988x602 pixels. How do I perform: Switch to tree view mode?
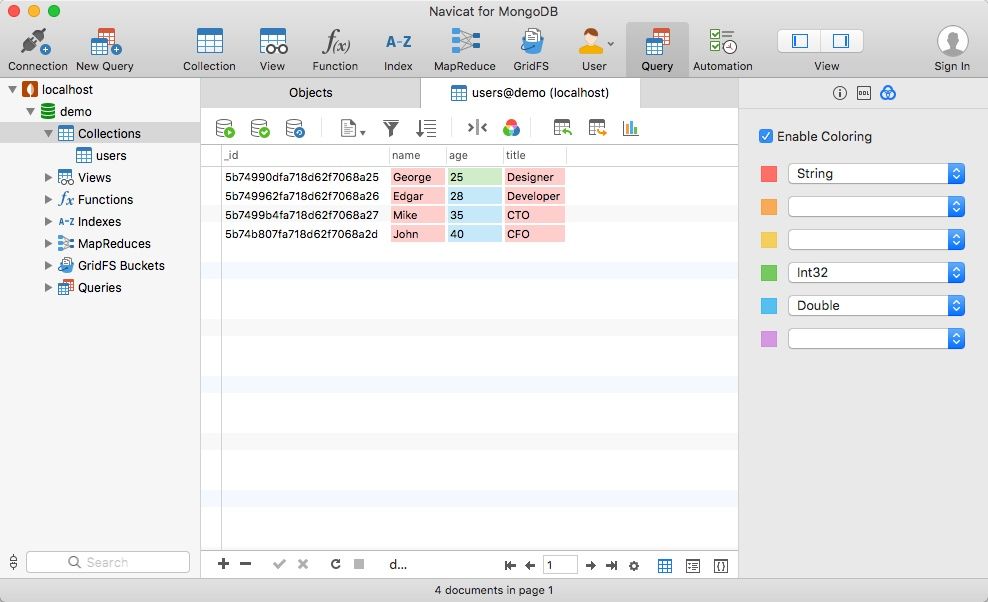pos(692,565)
